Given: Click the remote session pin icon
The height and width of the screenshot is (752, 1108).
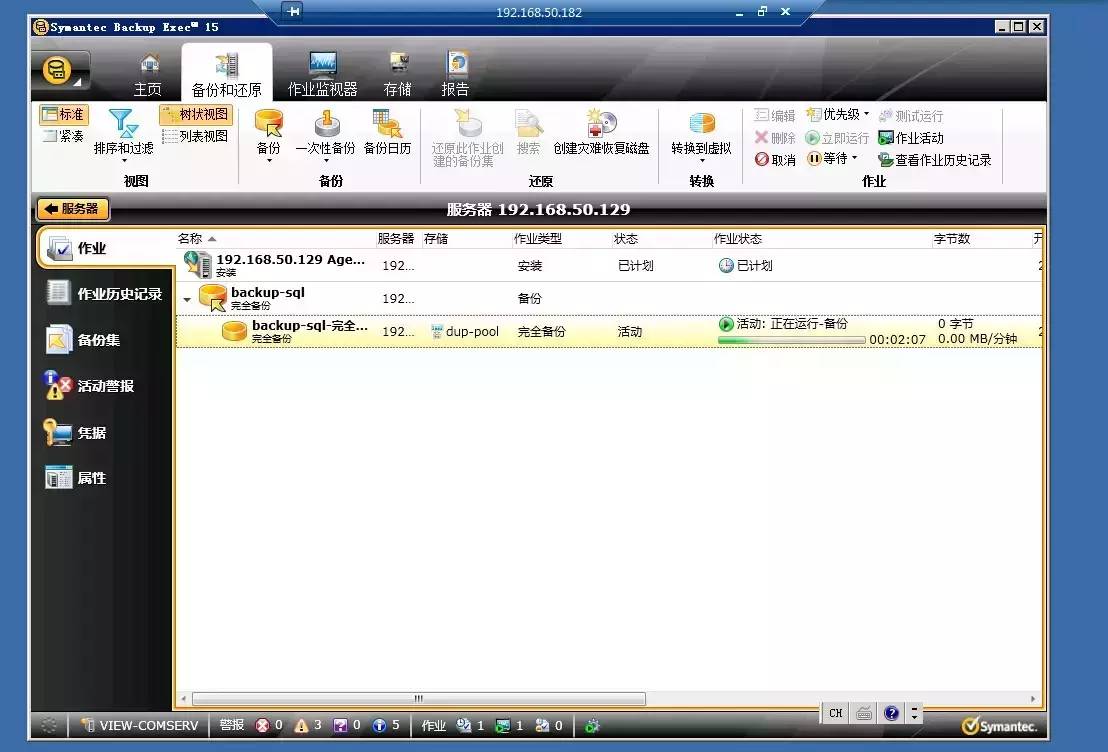Looking at the screenshot, I should point(293,11).
